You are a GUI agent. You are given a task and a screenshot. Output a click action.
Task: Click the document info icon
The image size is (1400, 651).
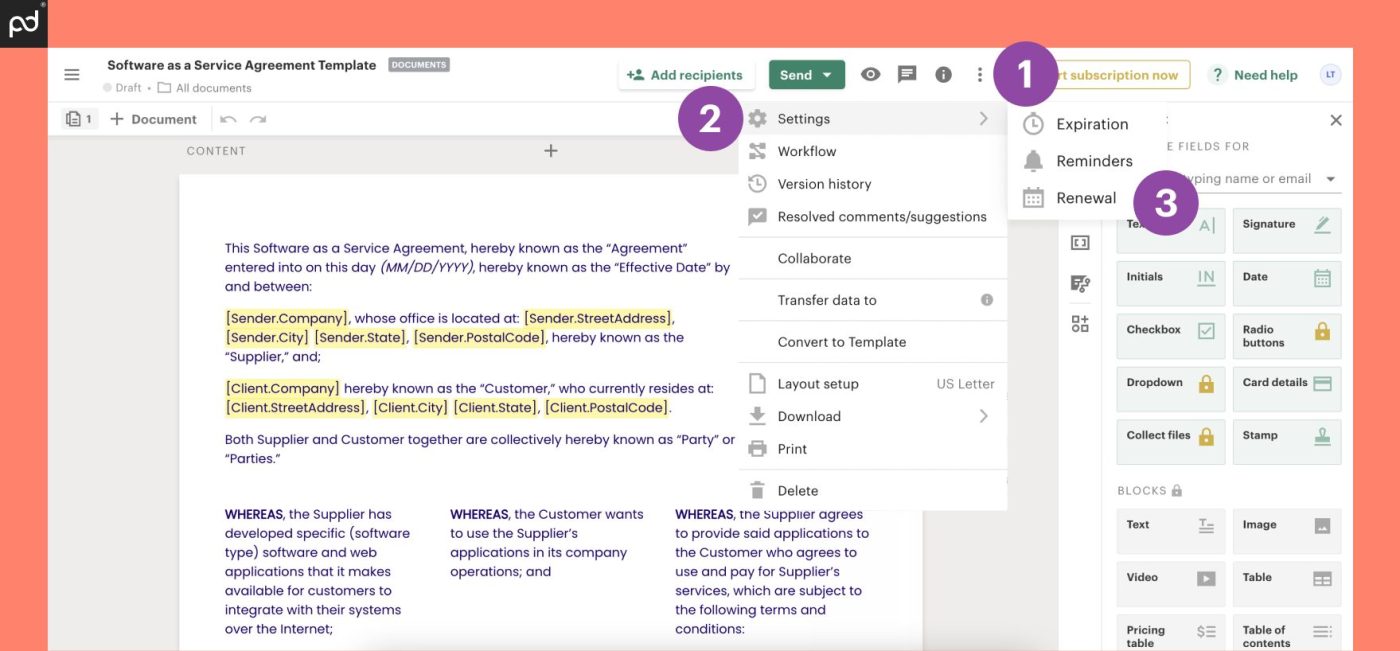tap(942, 73)
